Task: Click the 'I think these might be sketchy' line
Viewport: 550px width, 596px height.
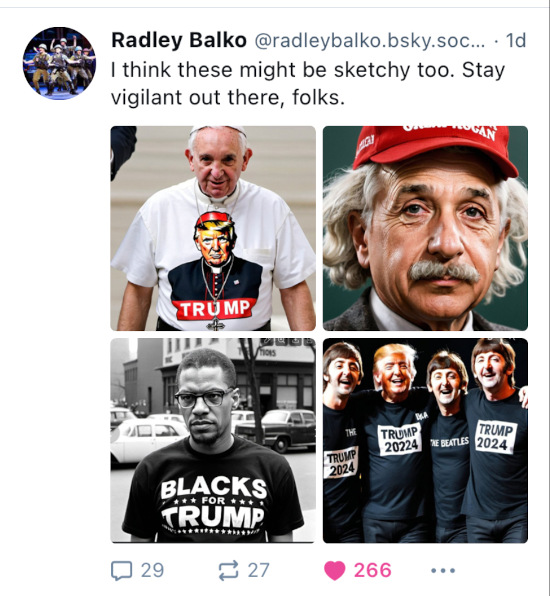Action: click(308, 70)
